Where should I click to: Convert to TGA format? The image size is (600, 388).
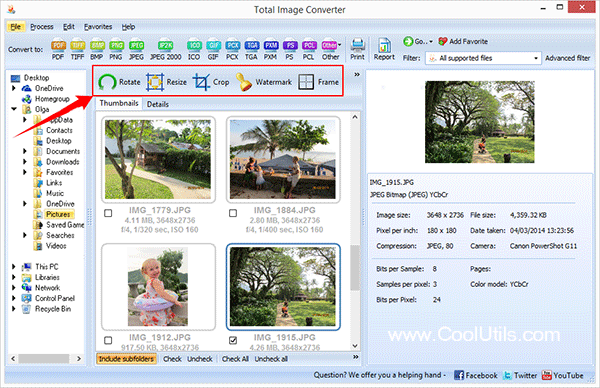(x=251, y=50)
